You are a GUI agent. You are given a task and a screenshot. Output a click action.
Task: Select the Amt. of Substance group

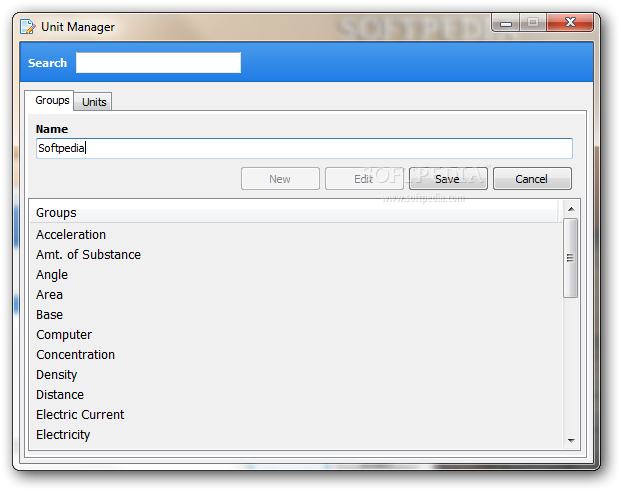[295, 255]
